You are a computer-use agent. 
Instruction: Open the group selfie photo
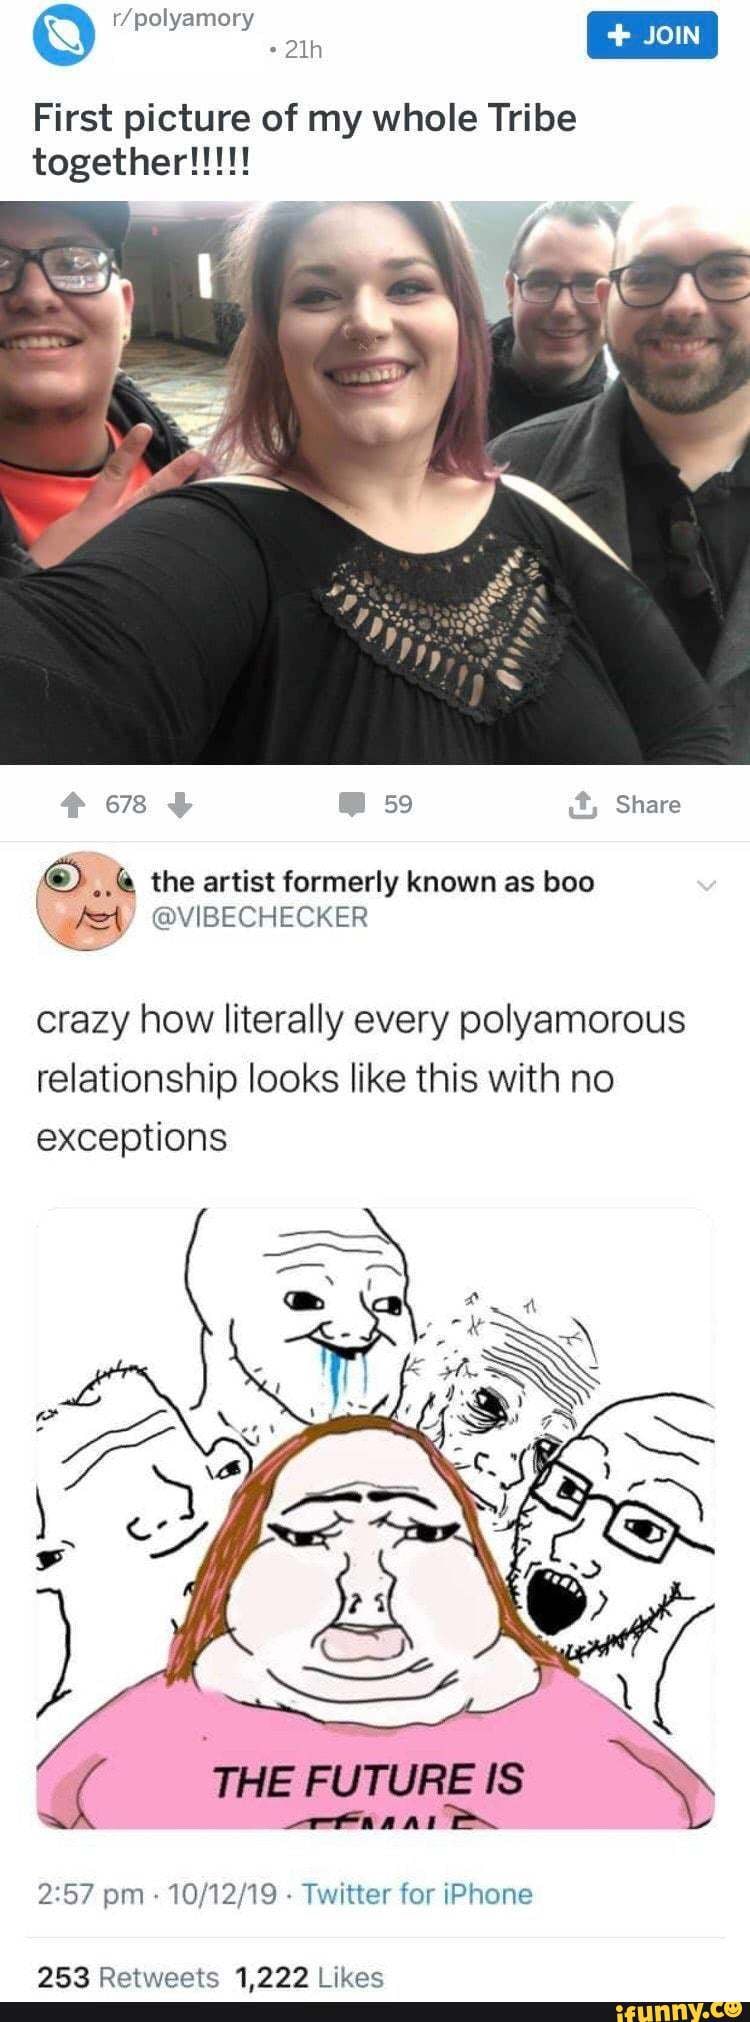tap(375, 483)
